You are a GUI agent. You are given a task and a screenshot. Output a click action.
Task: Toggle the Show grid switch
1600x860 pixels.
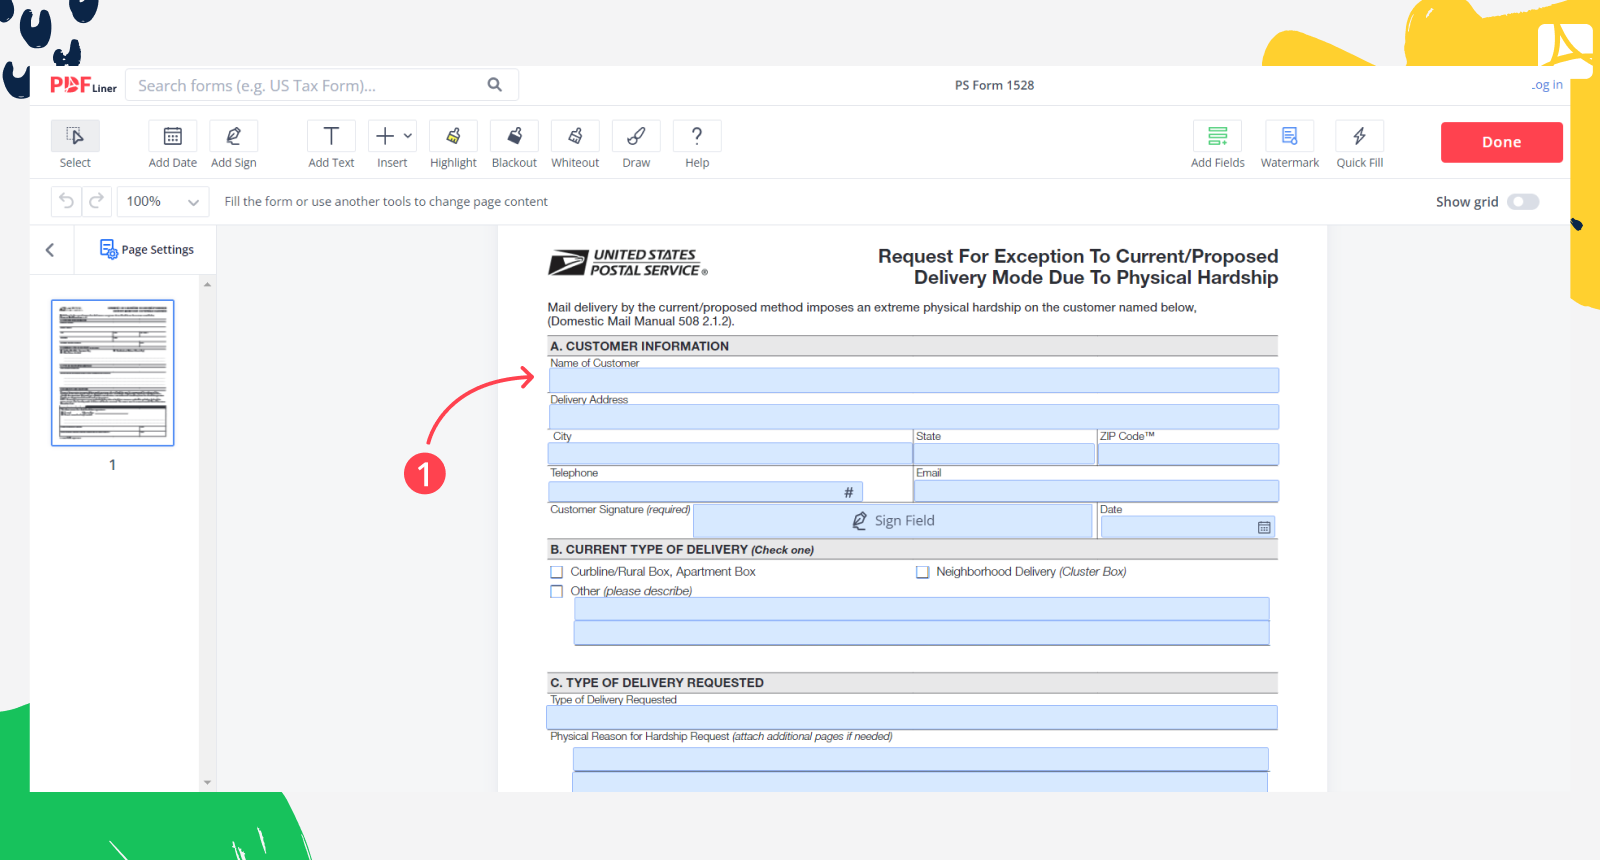tap(1523, 202)
